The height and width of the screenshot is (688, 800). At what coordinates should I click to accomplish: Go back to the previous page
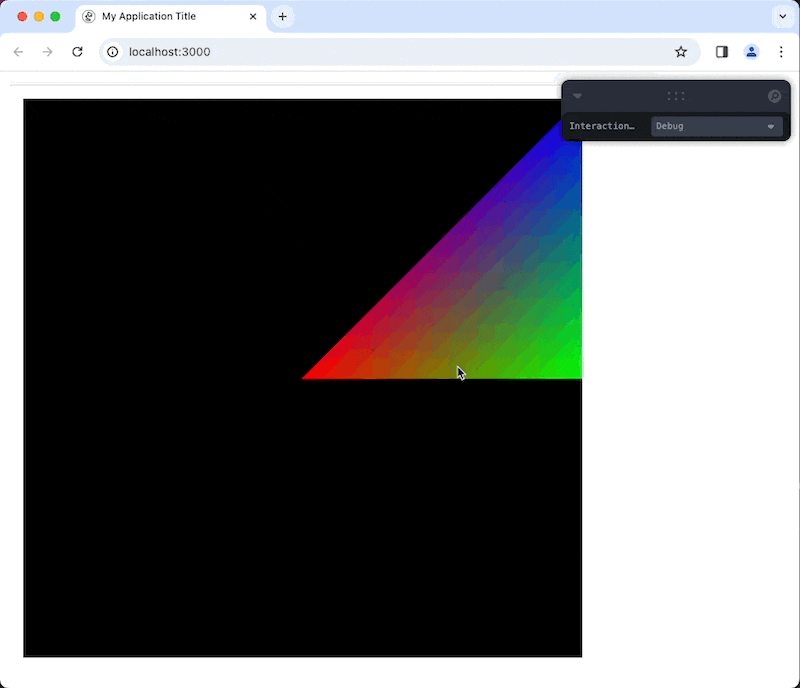pos(18,52)
